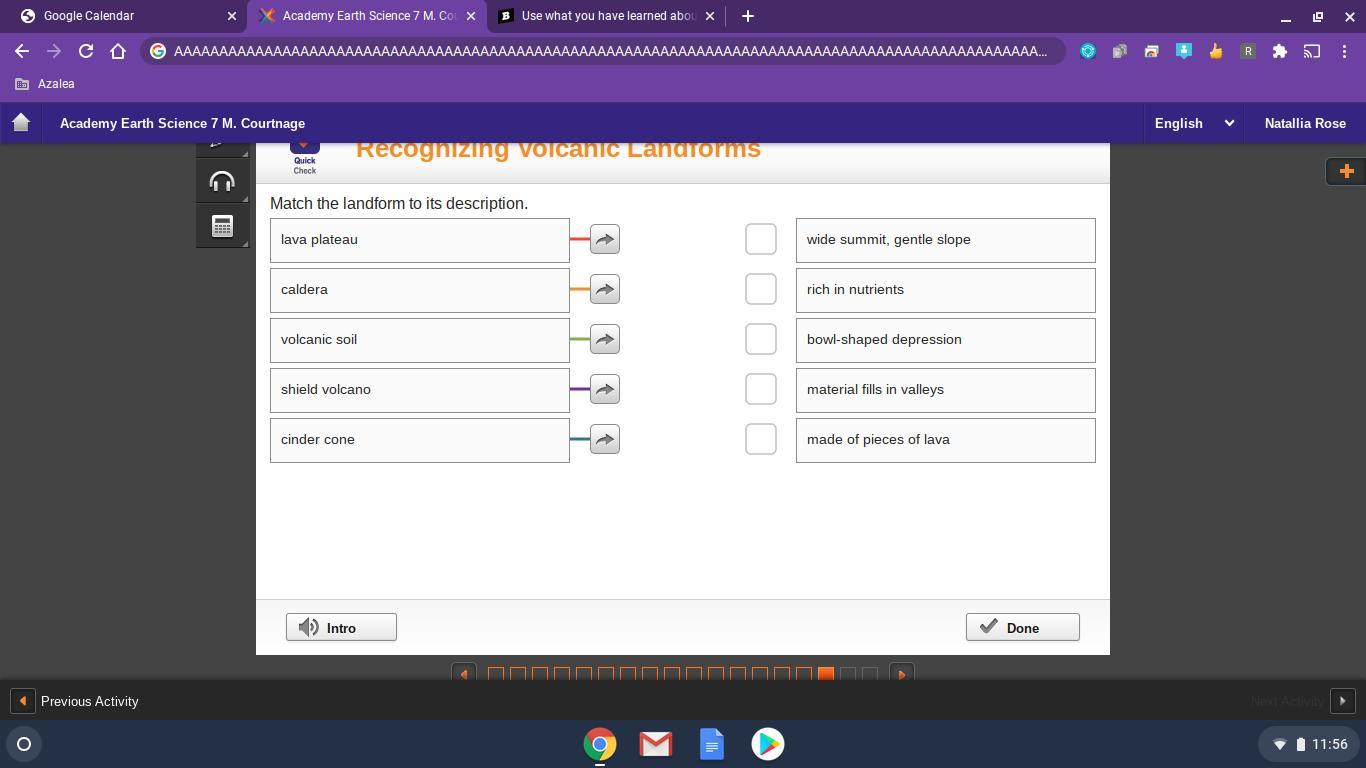Viewport: 1366px width, 768px height.
Task: Open a new browser tab
Action: click(x=747, y=16)
